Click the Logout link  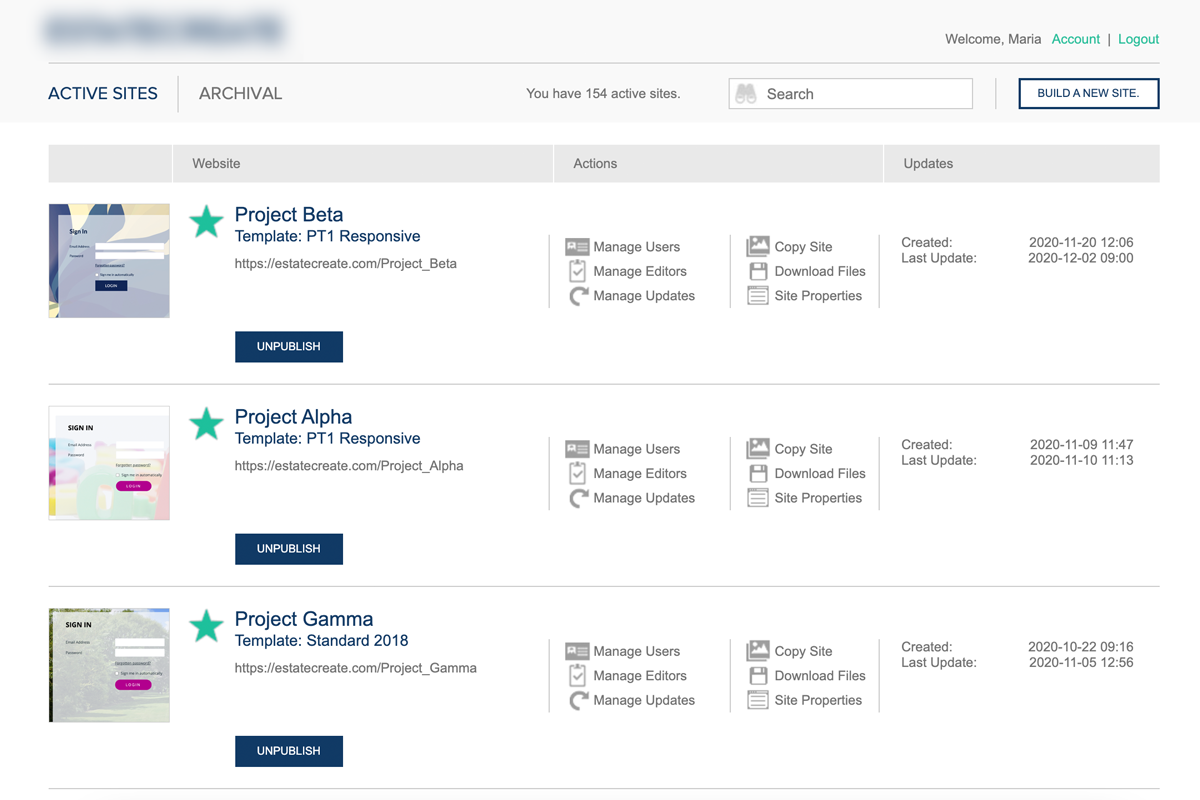coord(1138,39)
